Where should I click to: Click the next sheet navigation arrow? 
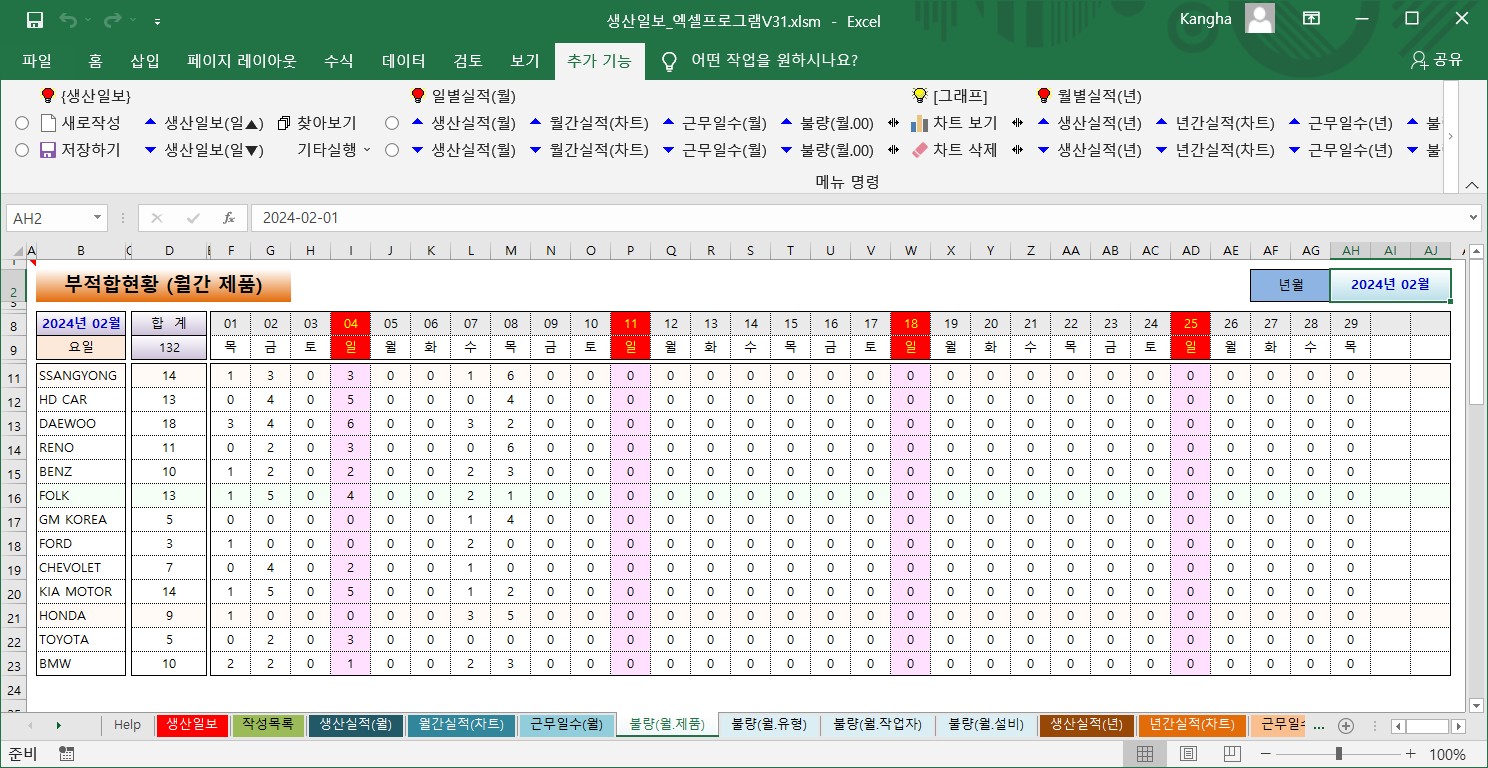point(58,725)
